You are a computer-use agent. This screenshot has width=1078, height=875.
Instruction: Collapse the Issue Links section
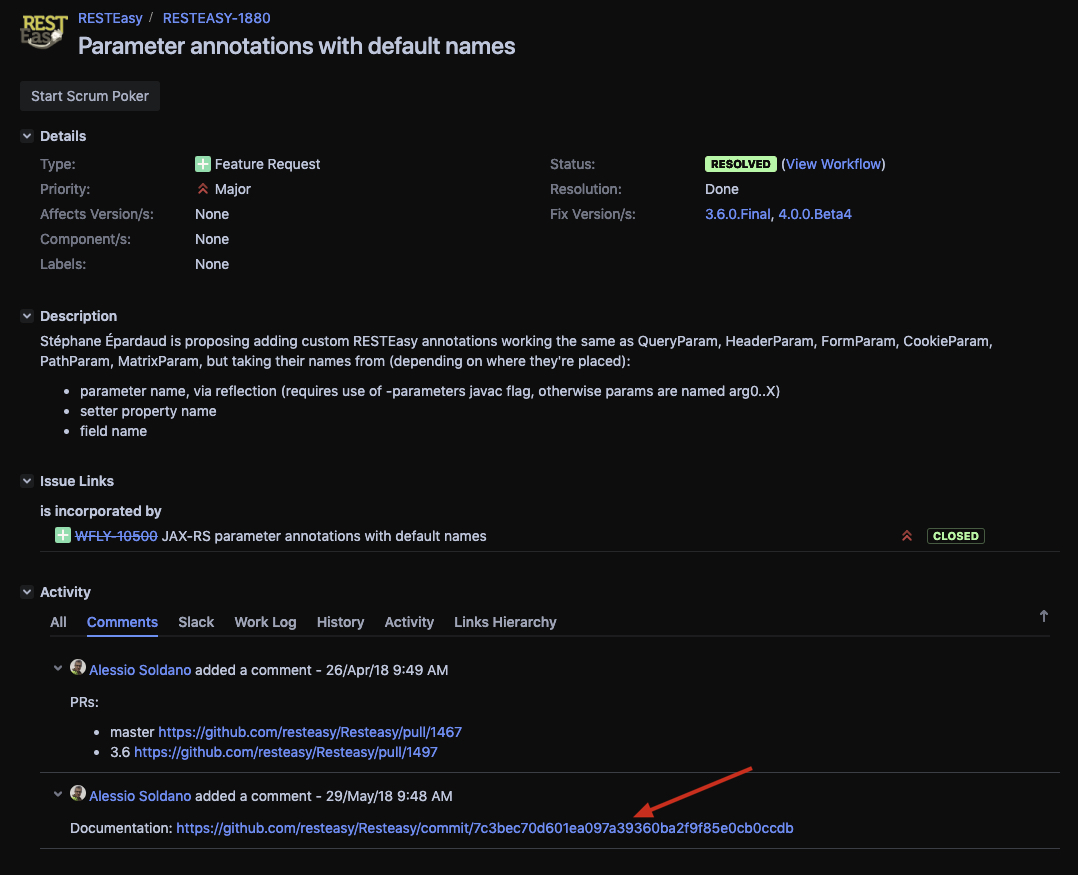27,480
